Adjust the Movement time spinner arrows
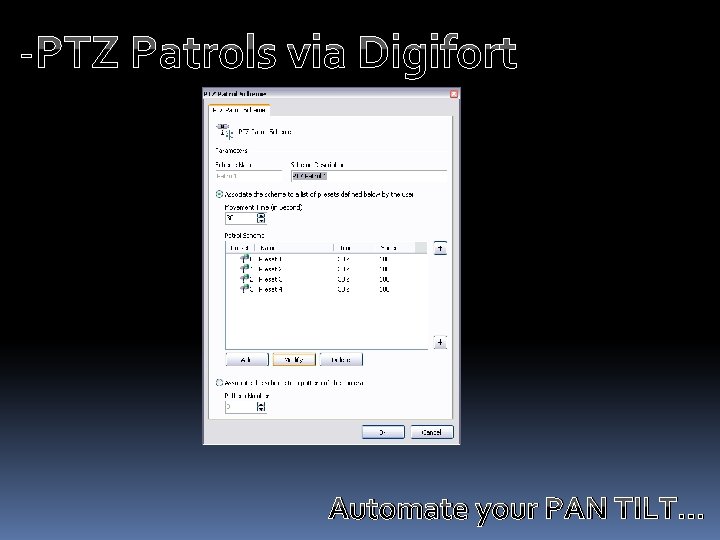This screenshot has height=540, width=720. coord(261,218)
